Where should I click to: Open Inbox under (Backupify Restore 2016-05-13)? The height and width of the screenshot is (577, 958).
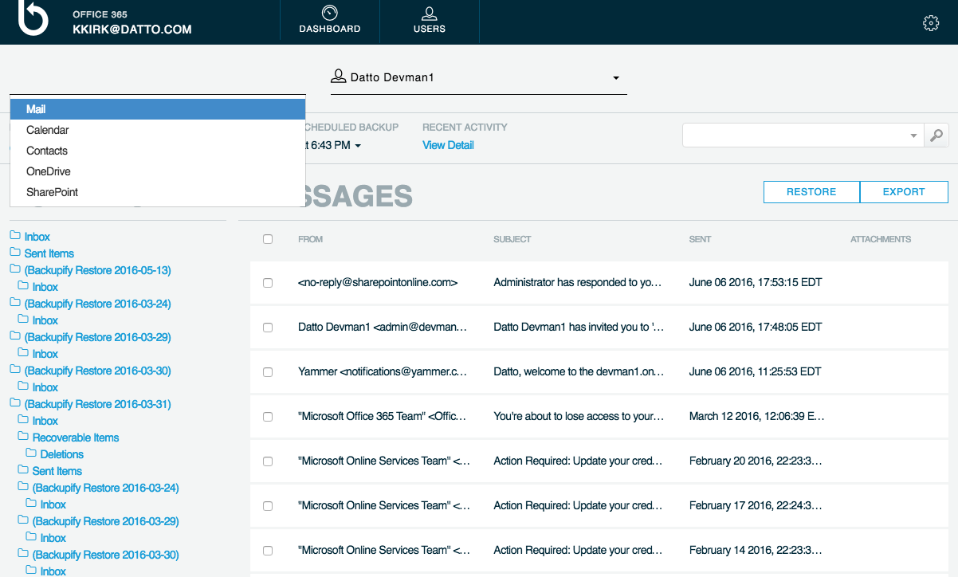[45, 287]
